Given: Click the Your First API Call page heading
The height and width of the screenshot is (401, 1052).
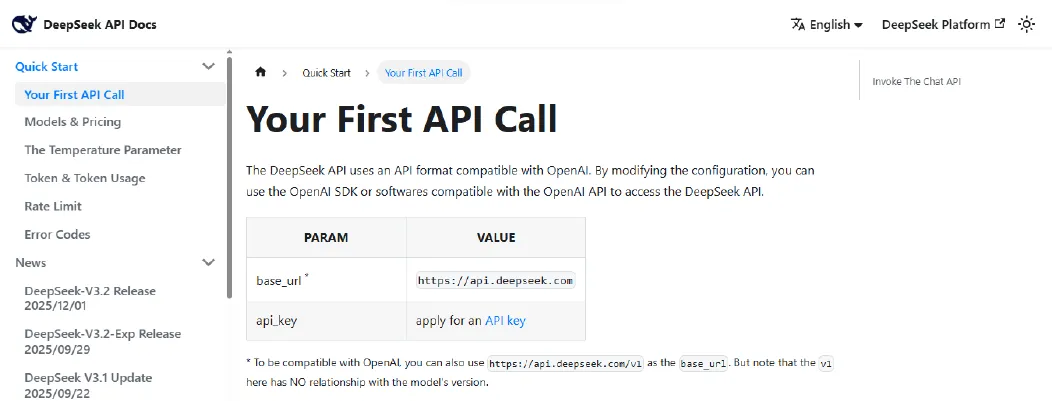Looking at the screenshot, I should point(402,119).
